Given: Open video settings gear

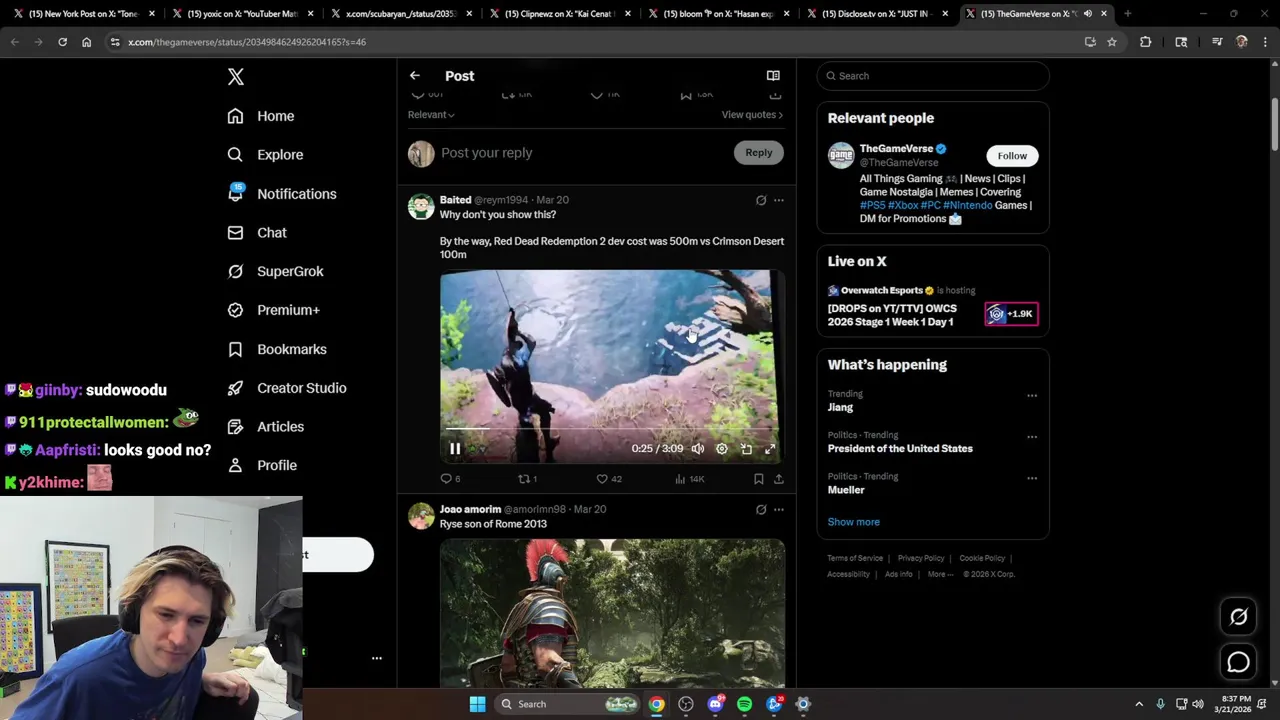Looking at the screenshot, I should (722, 449).
